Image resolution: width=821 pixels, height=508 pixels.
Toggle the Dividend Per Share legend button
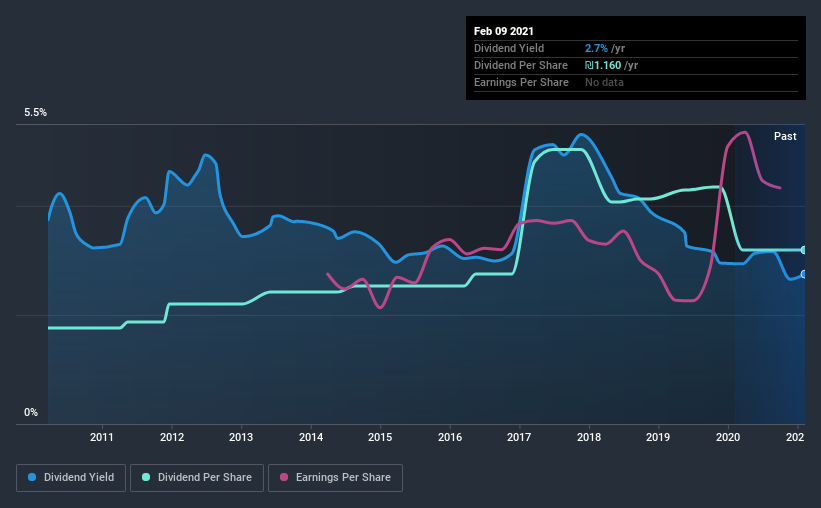197,478
